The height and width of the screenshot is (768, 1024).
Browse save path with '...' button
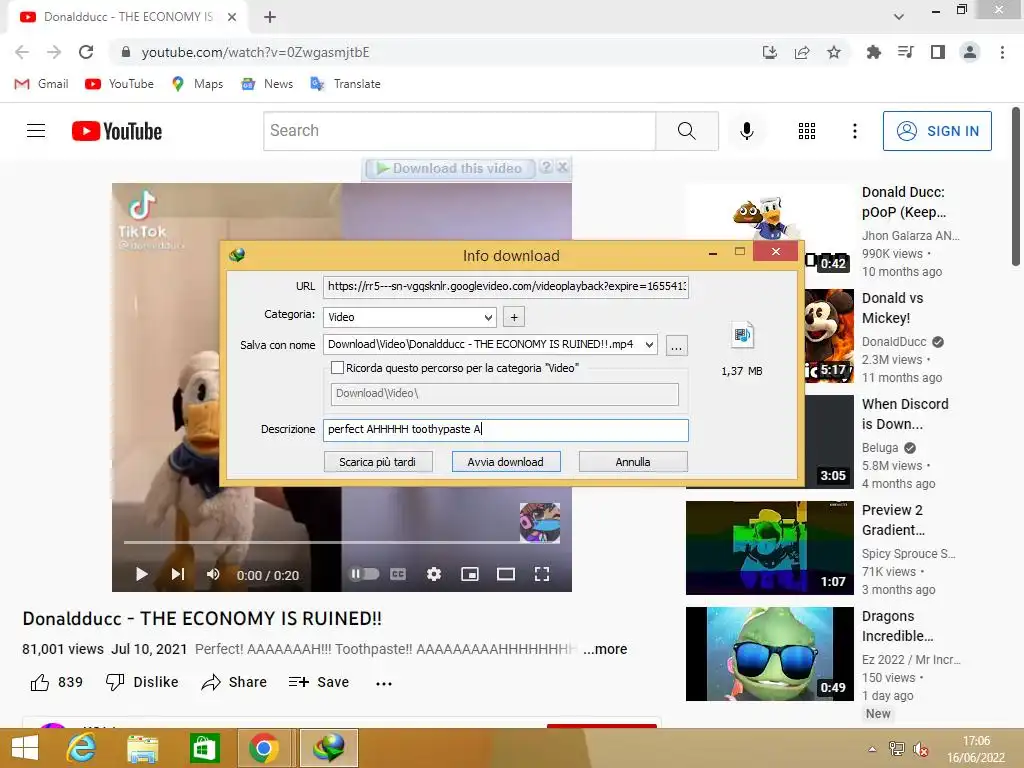pos(677,345)
